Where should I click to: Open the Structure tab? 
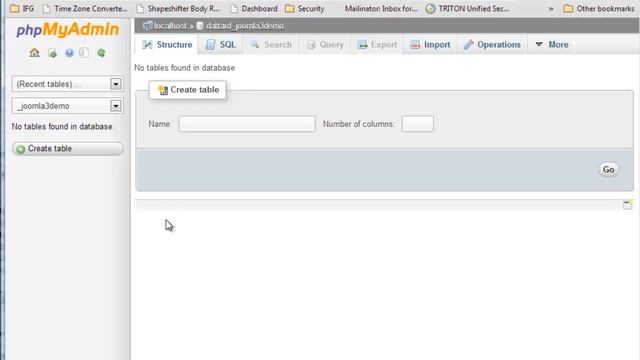tap(167, 44)
